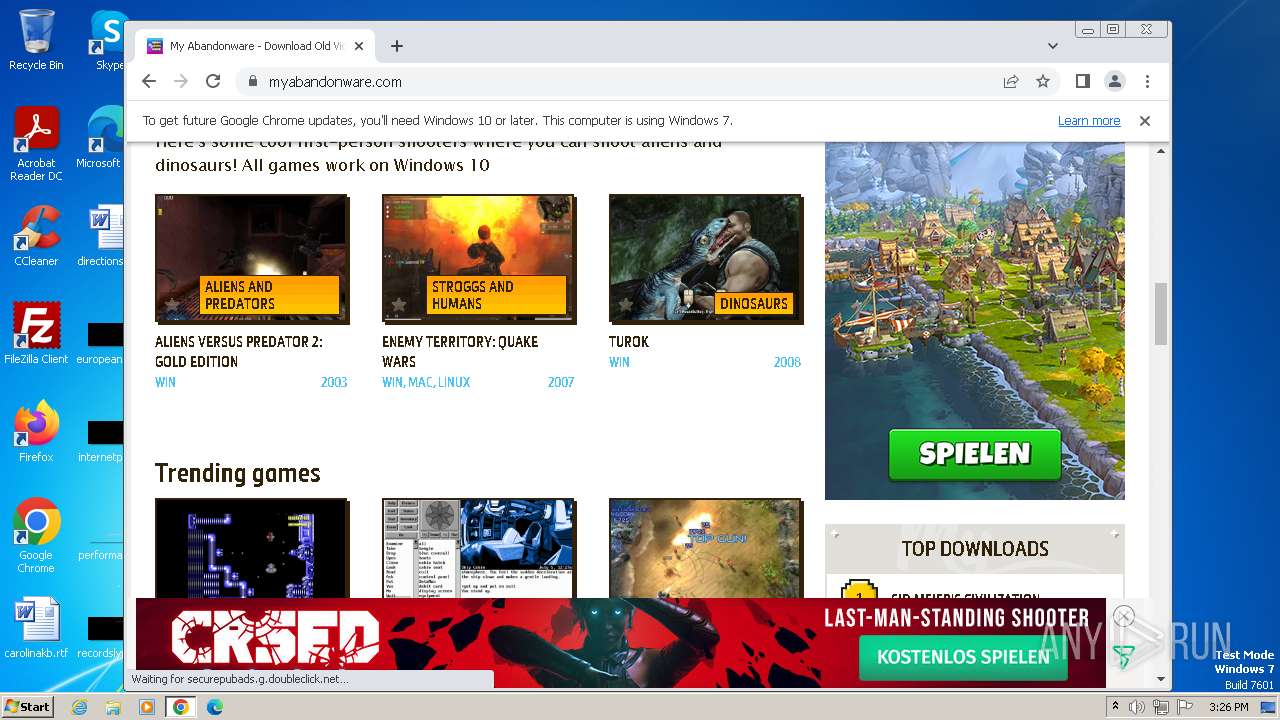This screenshot has width=1280, height=720.
Task: Open the TUROK title link
Action: point(629,342)
